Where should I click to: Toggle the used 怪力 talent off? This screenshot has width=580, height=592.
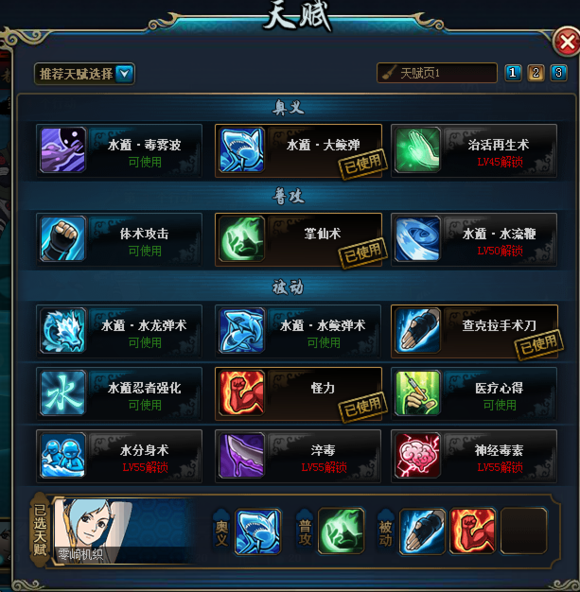point(299,393)
